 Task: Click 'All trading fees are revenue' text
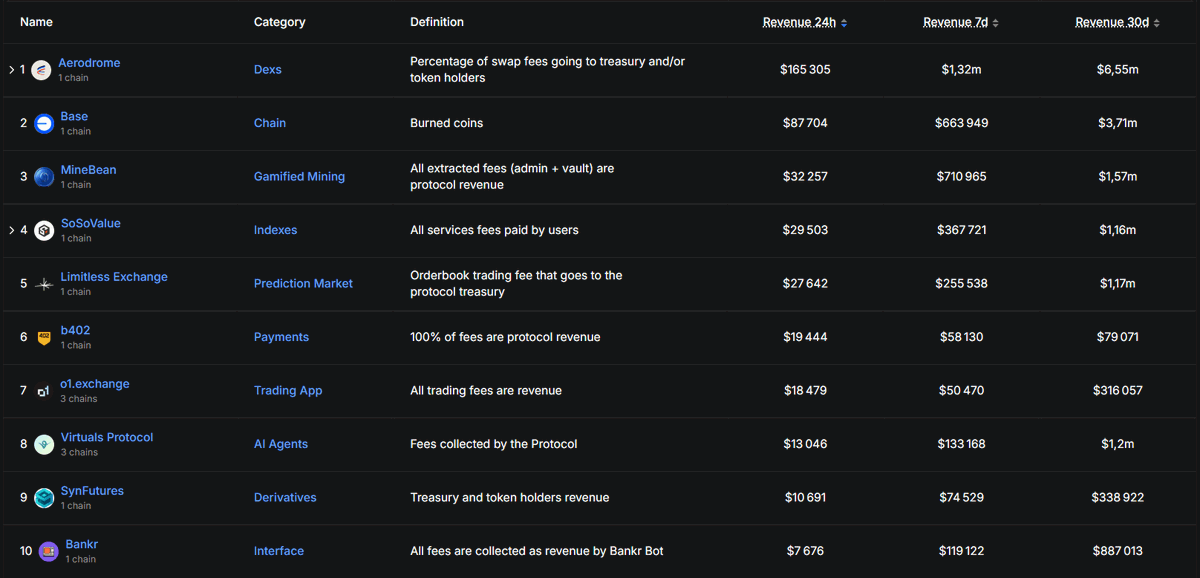(486, 391)
